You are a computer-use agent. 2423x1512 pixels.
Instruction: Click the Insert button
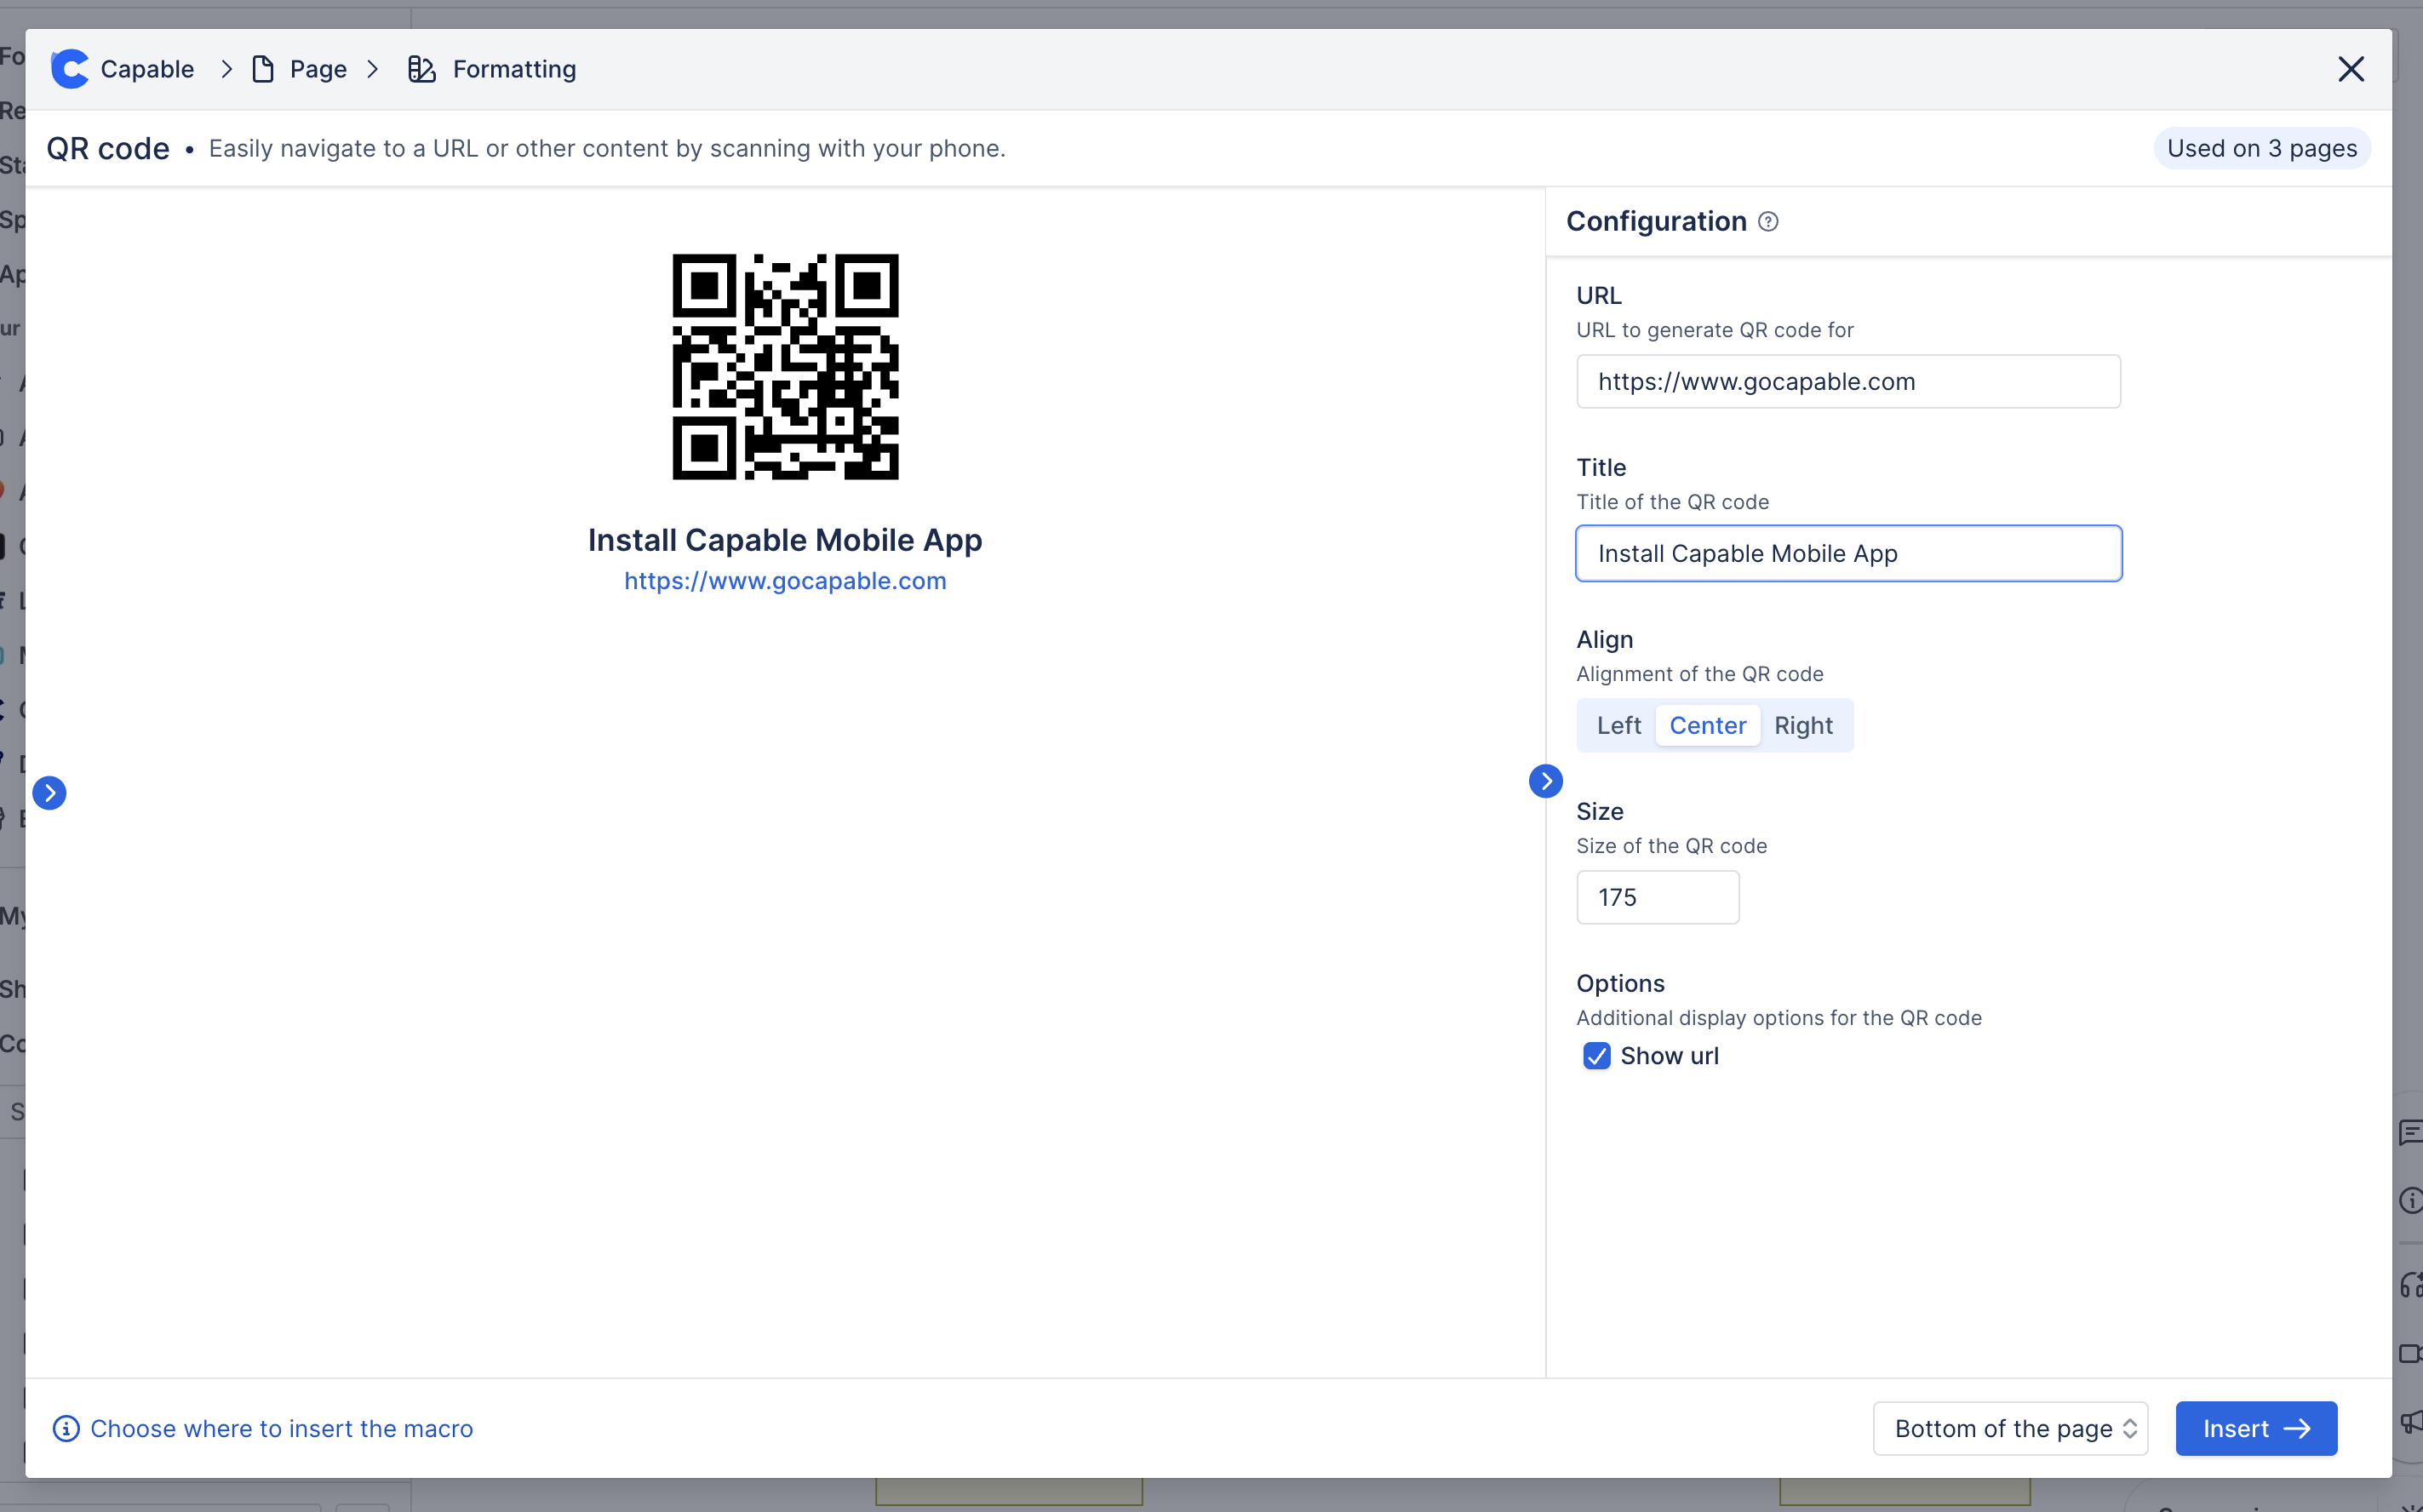(x=2256, y=1428)
